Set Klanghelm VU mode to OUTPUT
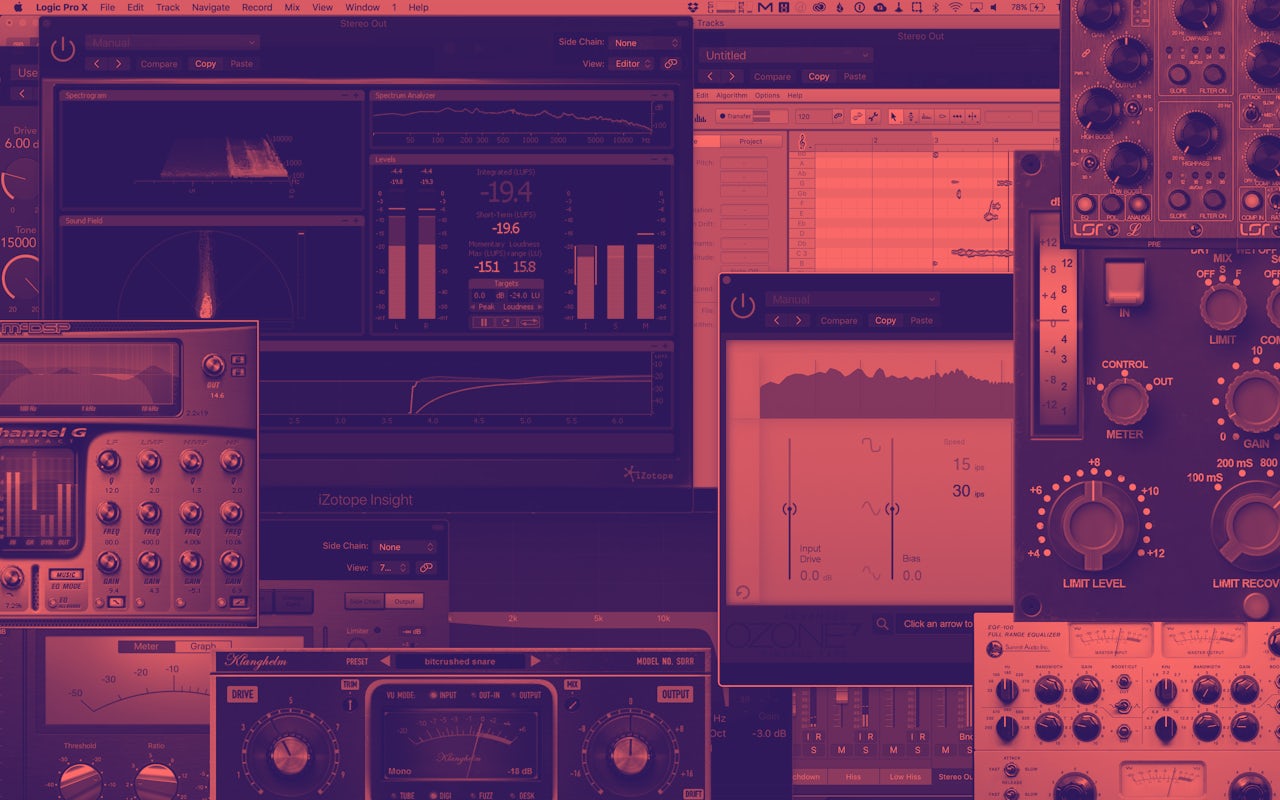 526,695
